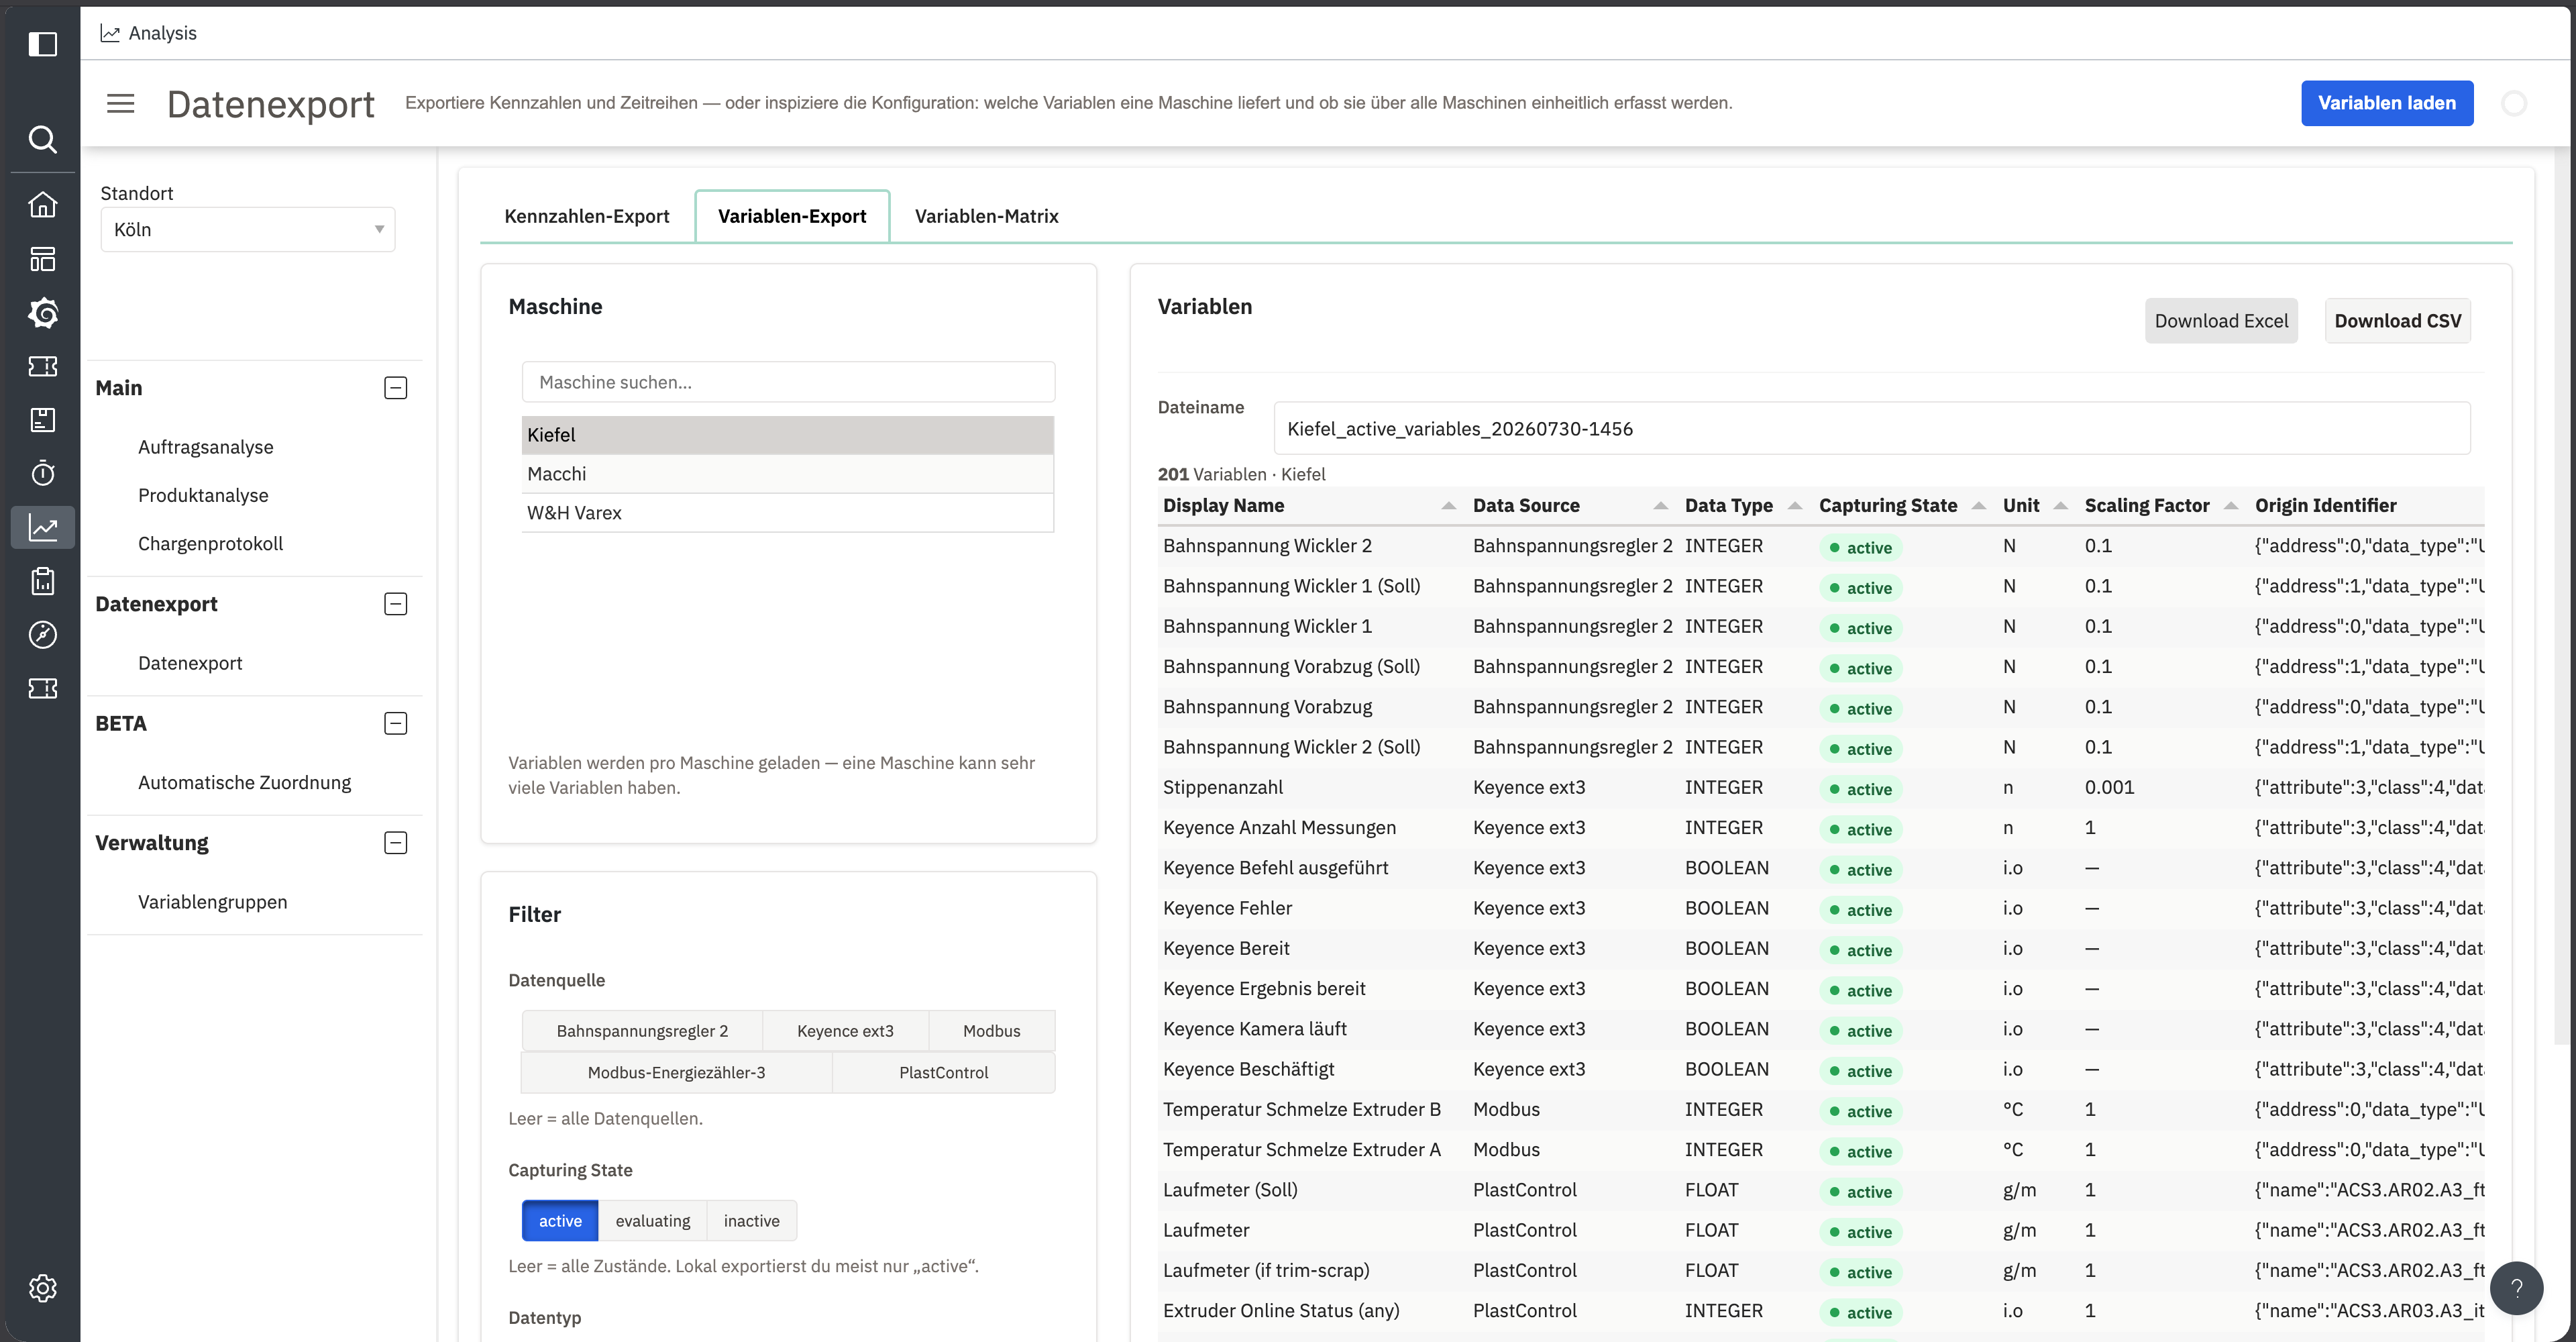Click Extruder Online Status (any) row
2576x1342 pixels.
pyautogui.click(x=1821, y=1311)
